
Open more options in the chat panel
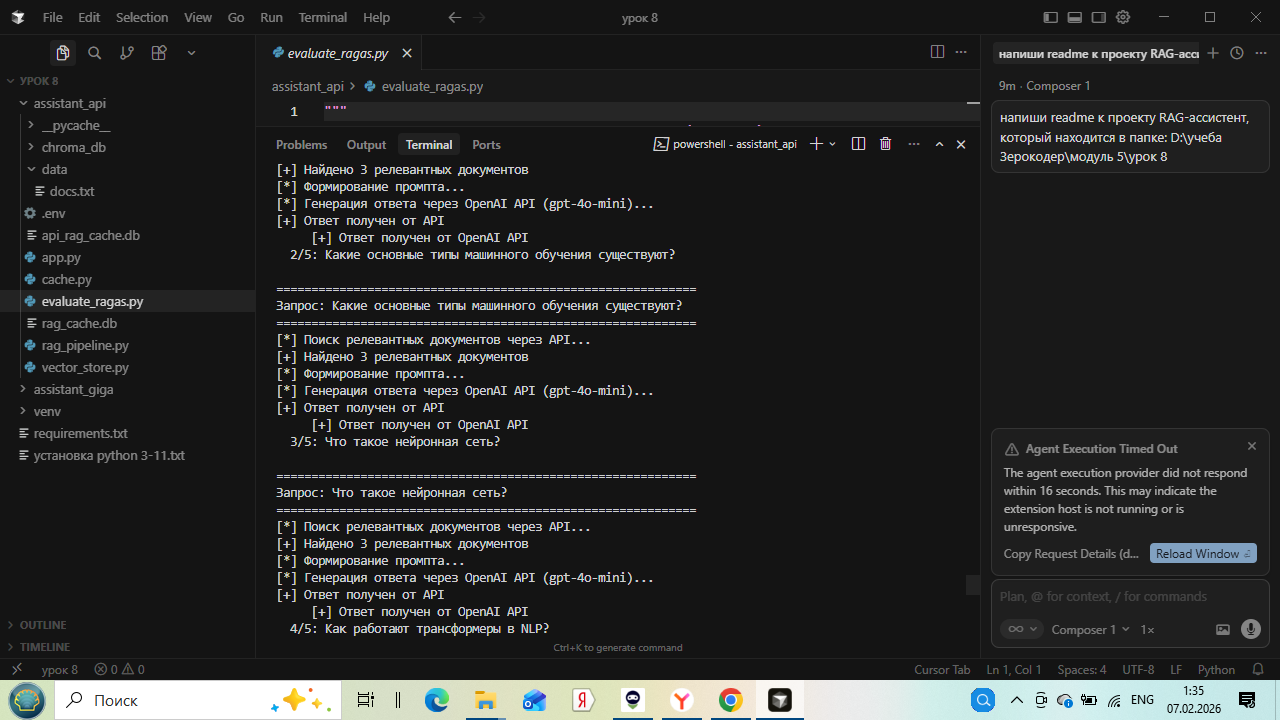pyautogui.click(x=1260, y=53)
